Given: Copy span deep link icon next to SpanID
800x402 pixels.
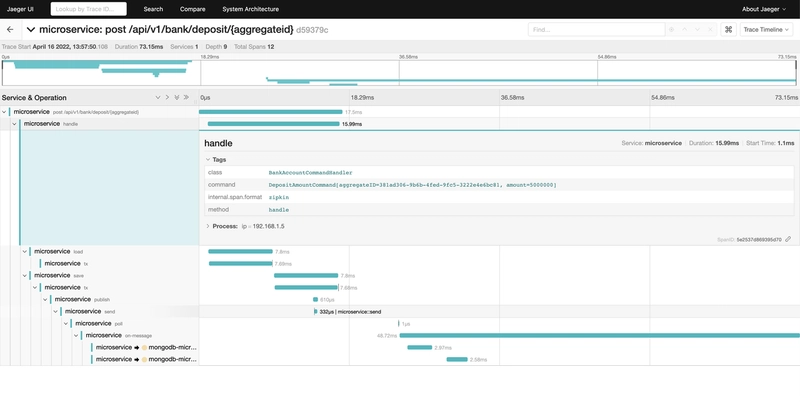Looking at the screenshot, I should pos(788,240).
